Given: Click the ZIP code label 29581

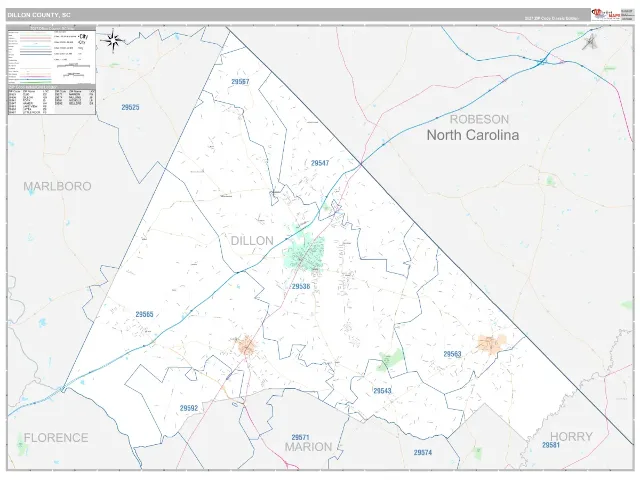Looking at the screenshot, I should click(x=551, y=445).
